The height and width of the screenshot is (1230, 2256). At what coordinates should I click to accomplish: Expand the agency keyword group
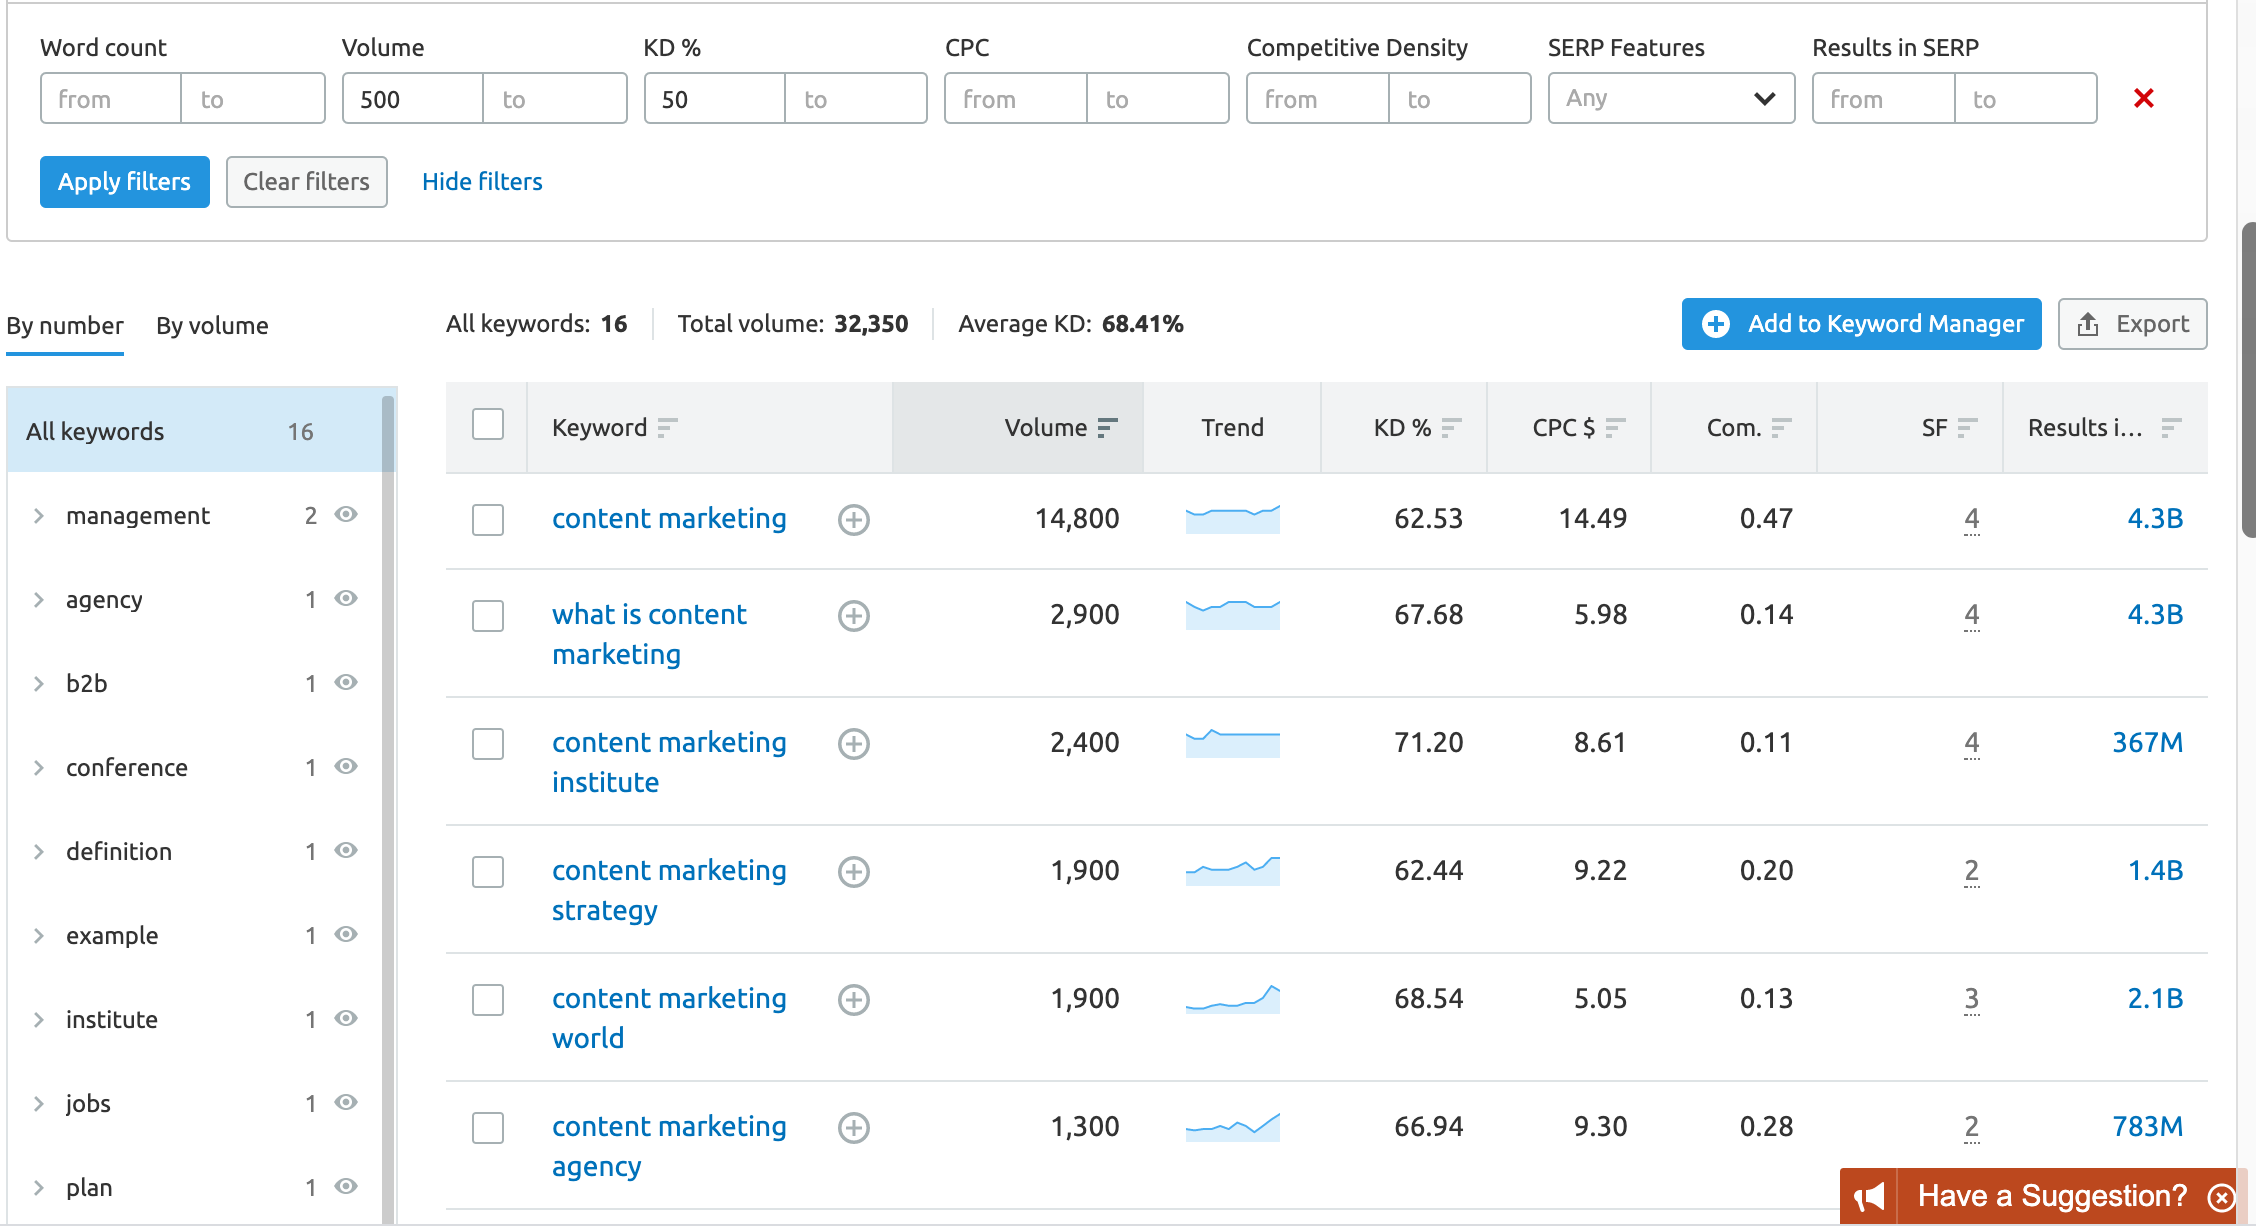tap(39, 600)
